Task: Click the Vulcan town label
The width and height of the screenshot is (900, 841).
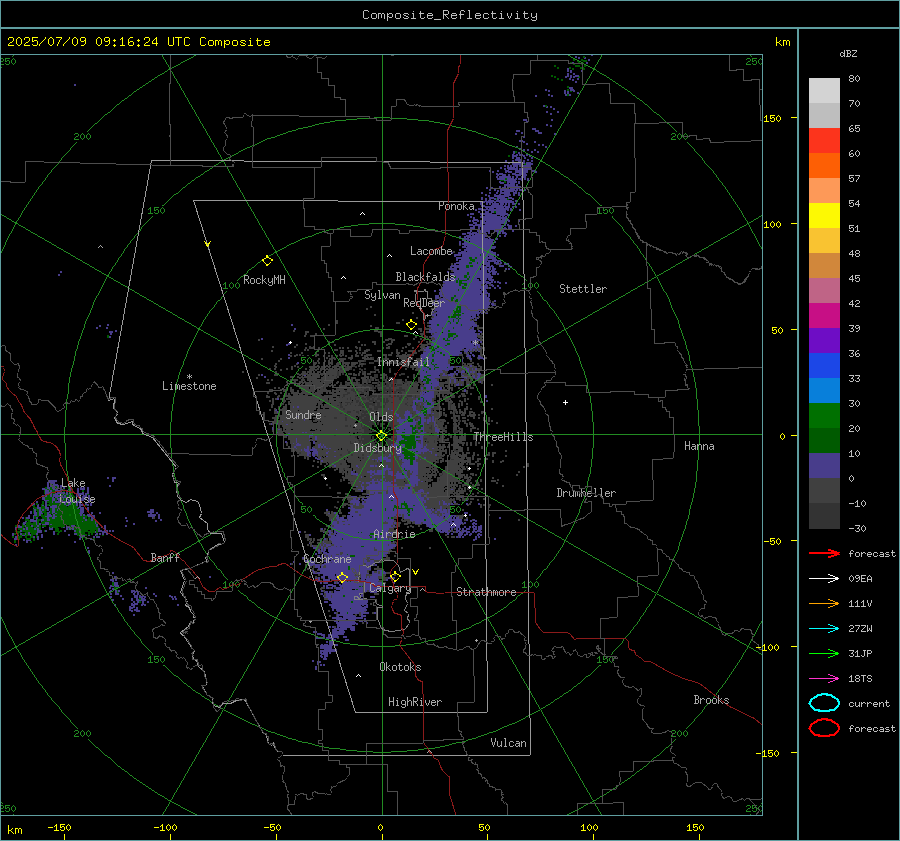Action: click(509, 743)
